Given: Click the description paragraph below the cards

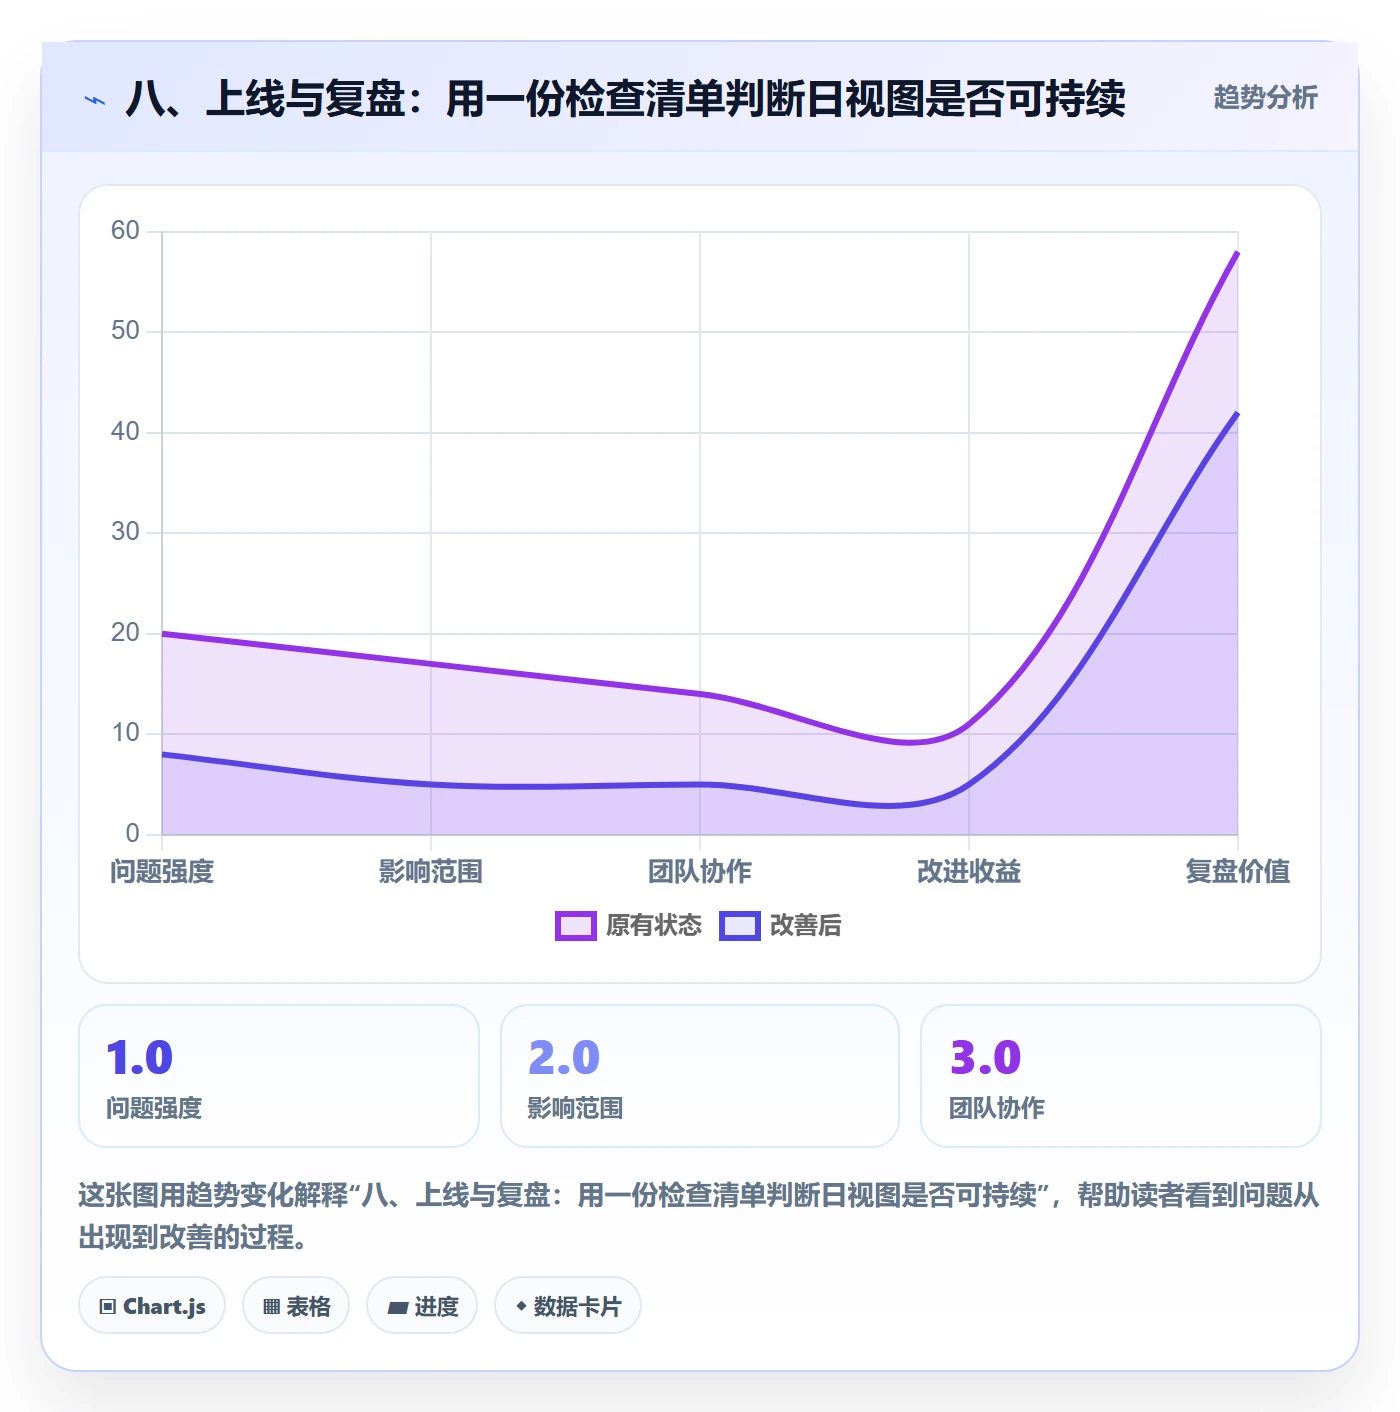Looking at the screenshot, I should click(x=699, y=1216).
